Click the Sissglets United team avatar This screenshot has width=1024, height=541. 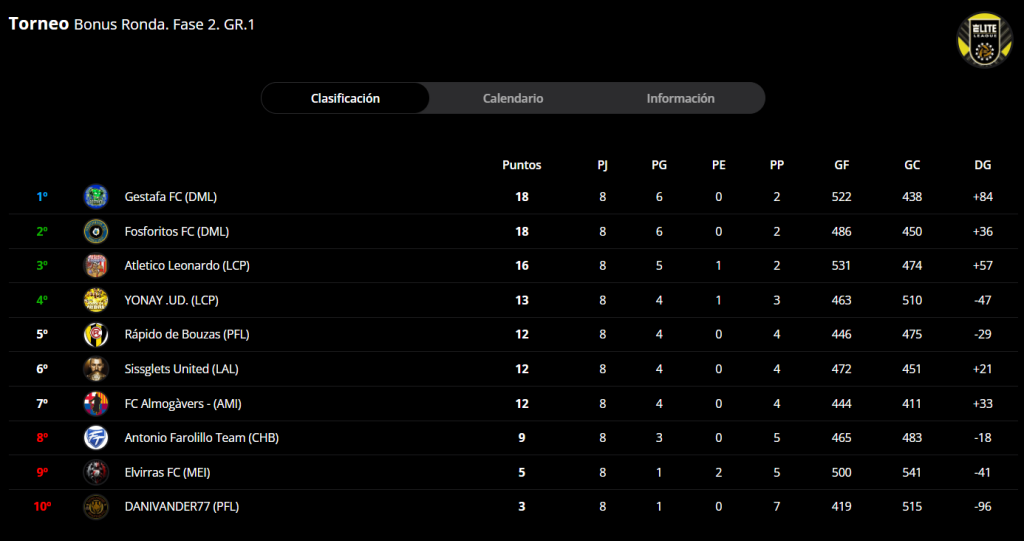(96, 369)
